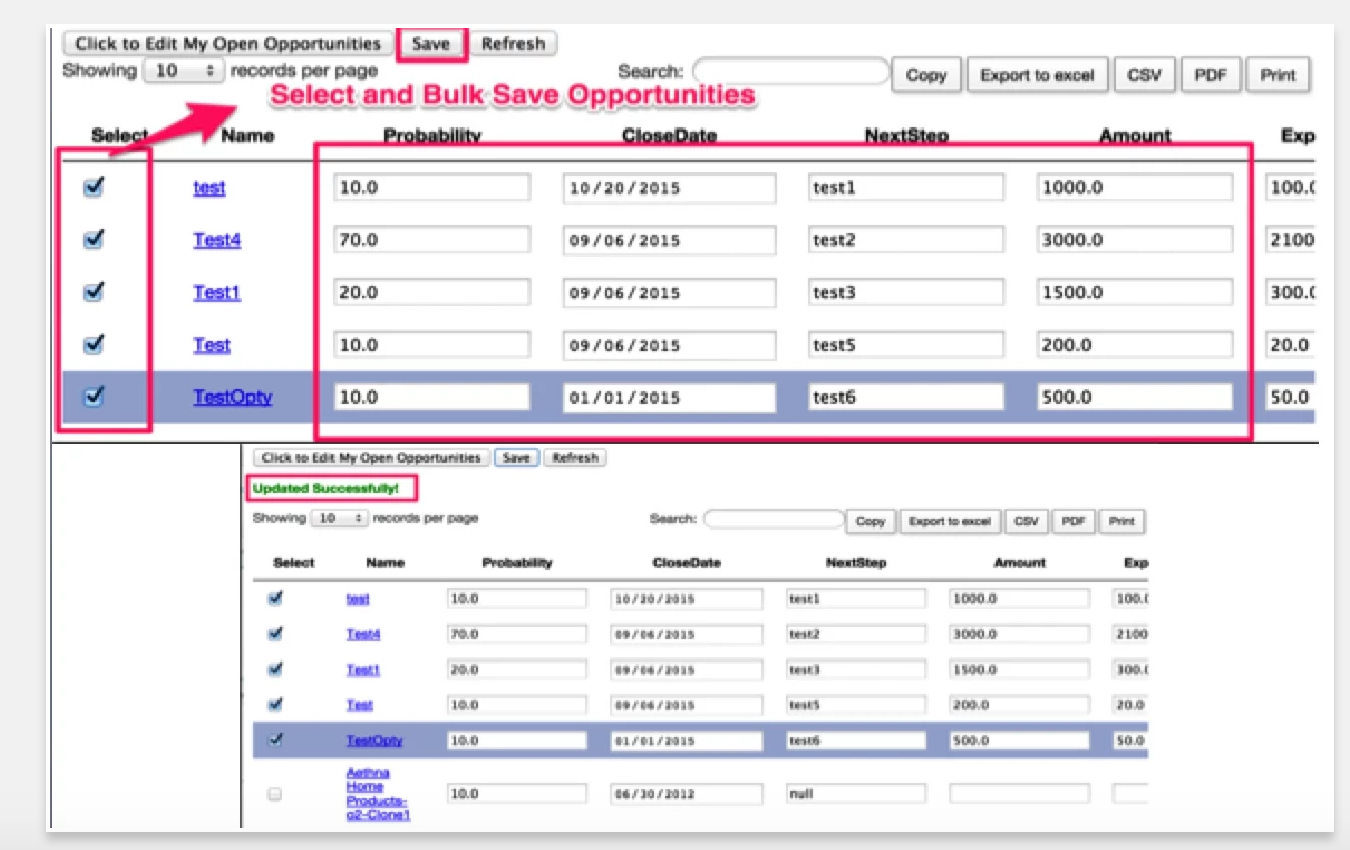
Task: Click Save button in the lower view
Action: coord(516,458)
